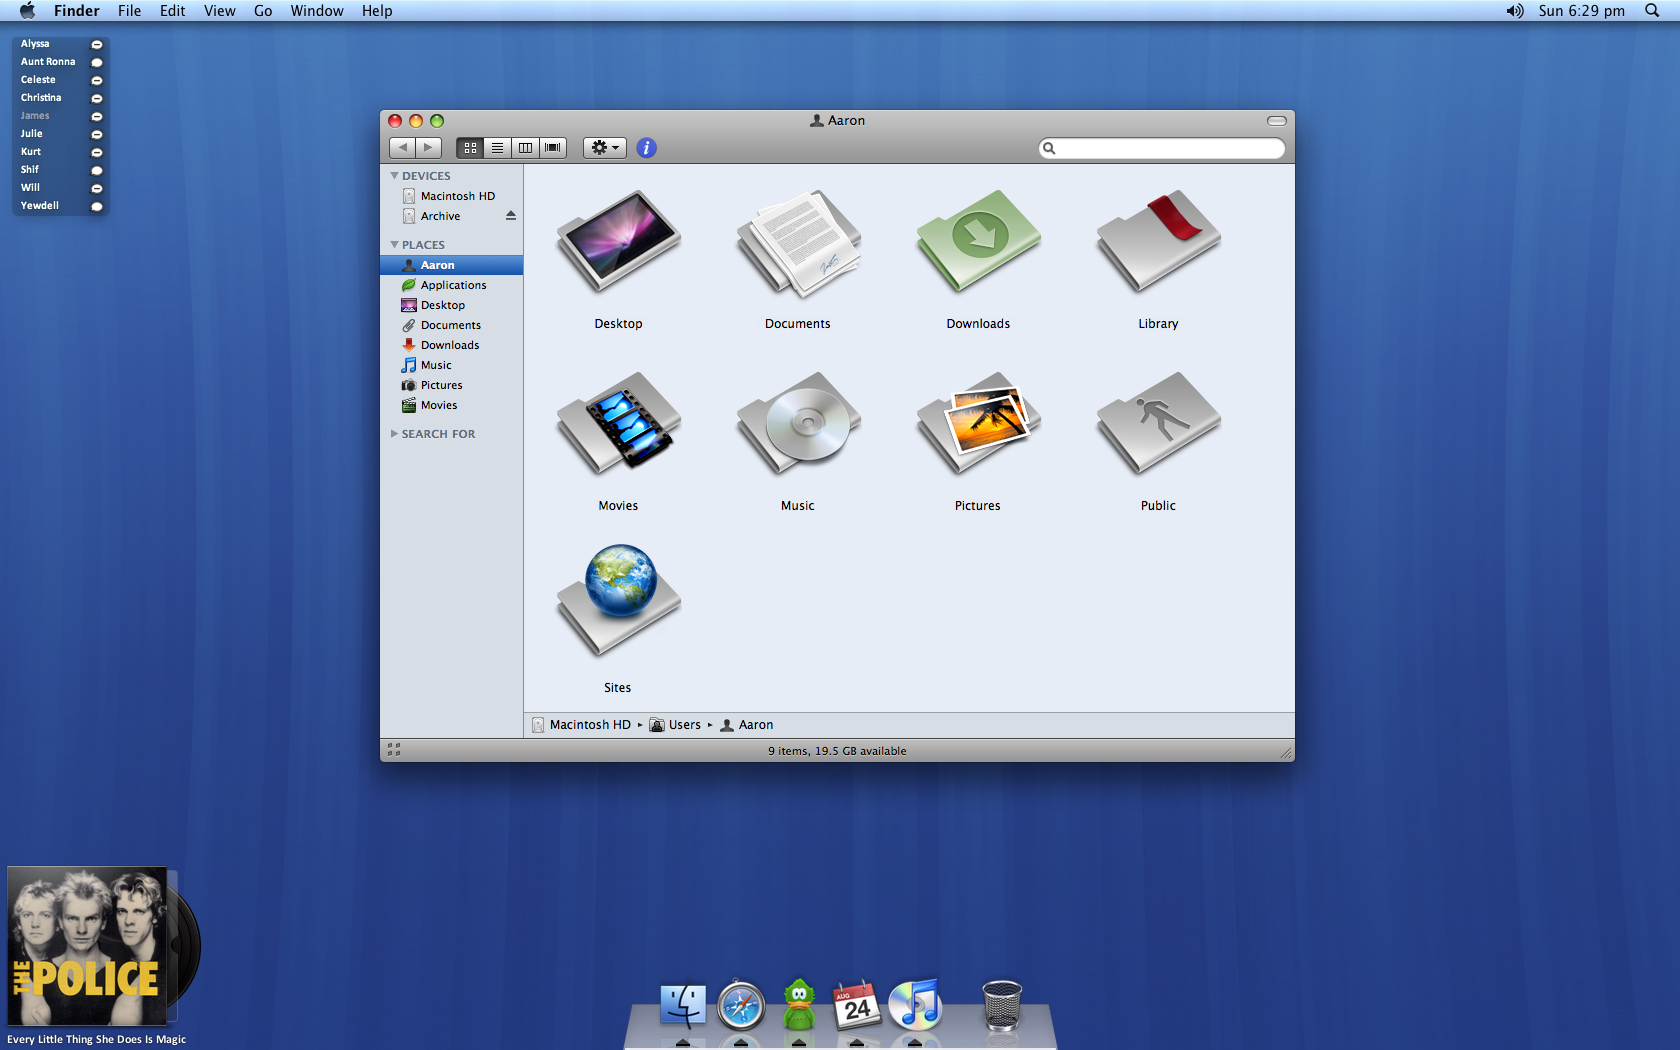
Task: Go forward with the right arrow button
Action: 429,148
